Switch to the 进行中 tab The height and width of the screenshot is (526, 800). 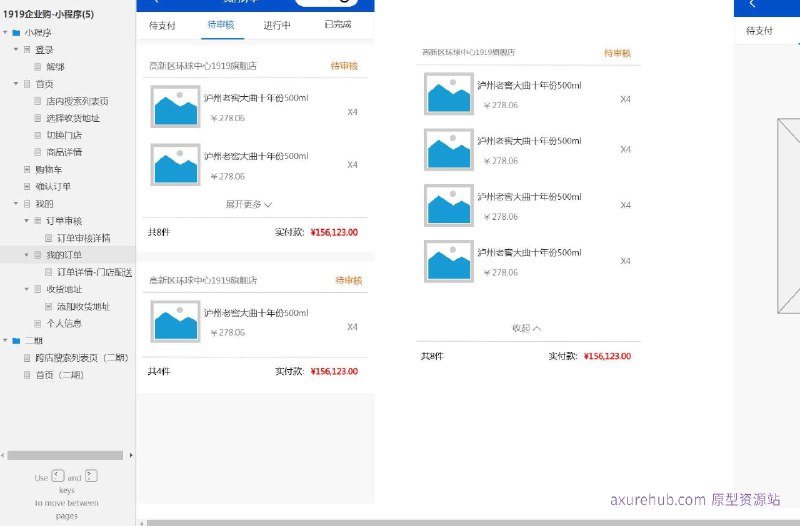coord(277,25)
